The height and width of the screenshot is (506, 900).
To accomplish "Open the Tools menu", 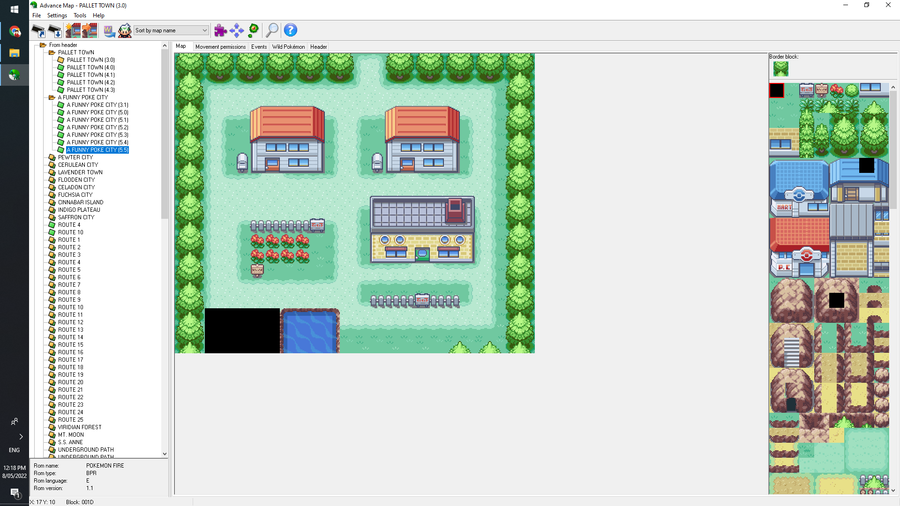I will 80,15.
